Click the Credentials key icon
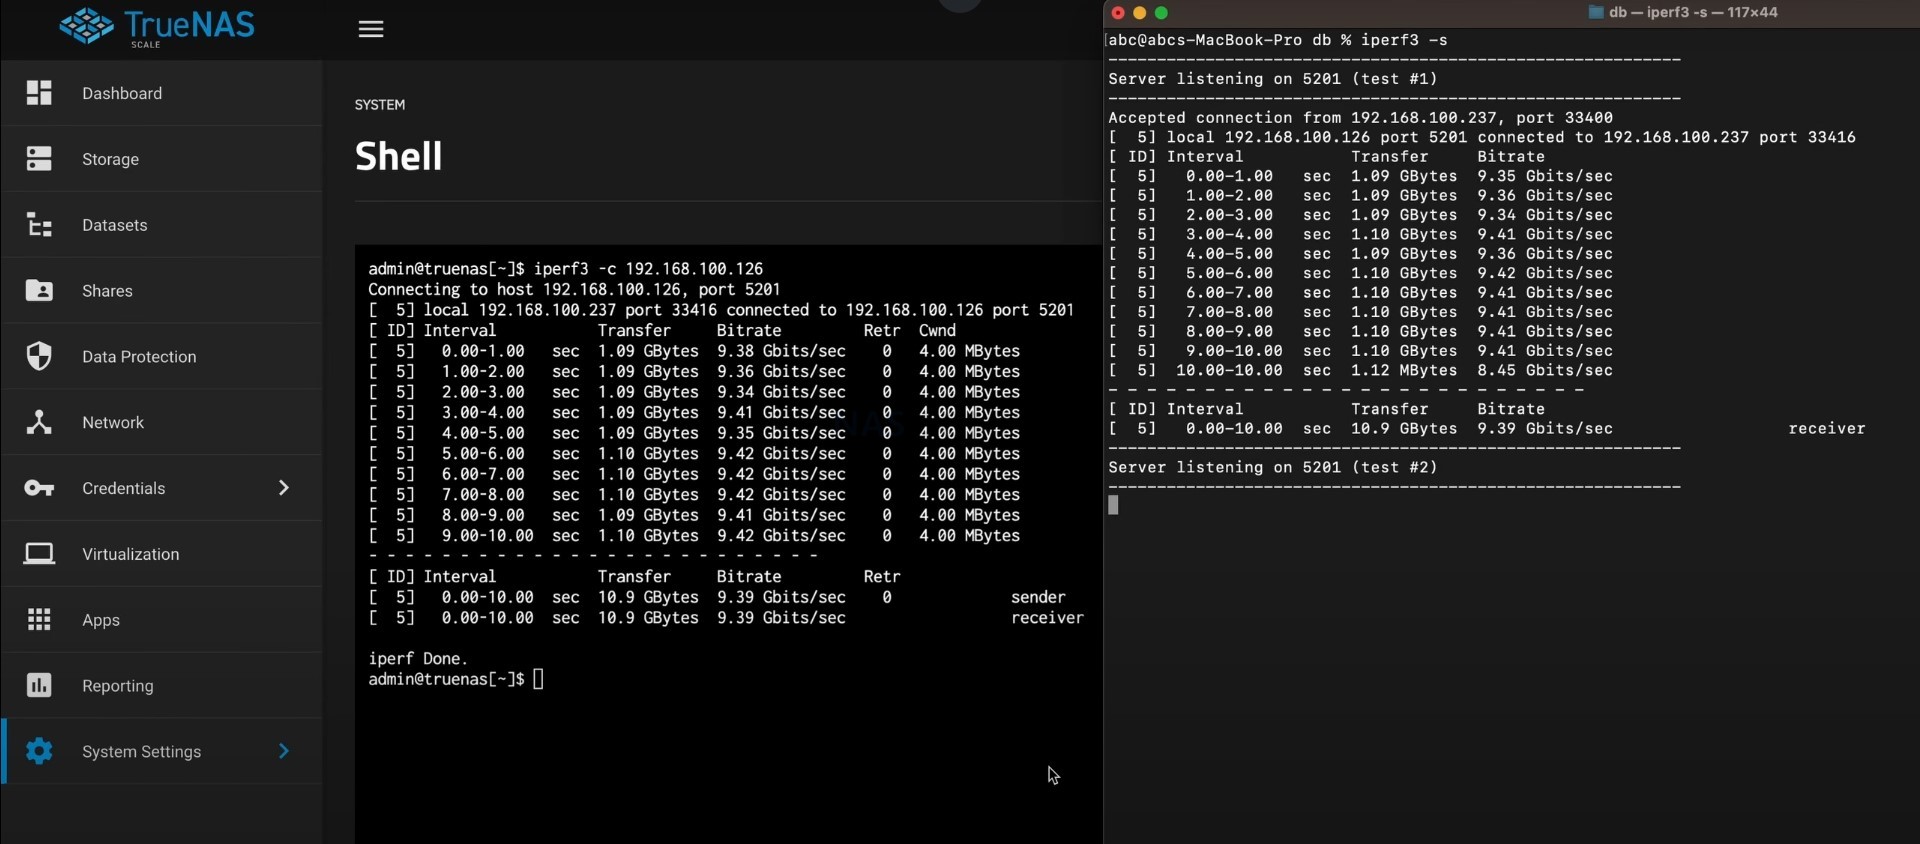 (39, 488)
